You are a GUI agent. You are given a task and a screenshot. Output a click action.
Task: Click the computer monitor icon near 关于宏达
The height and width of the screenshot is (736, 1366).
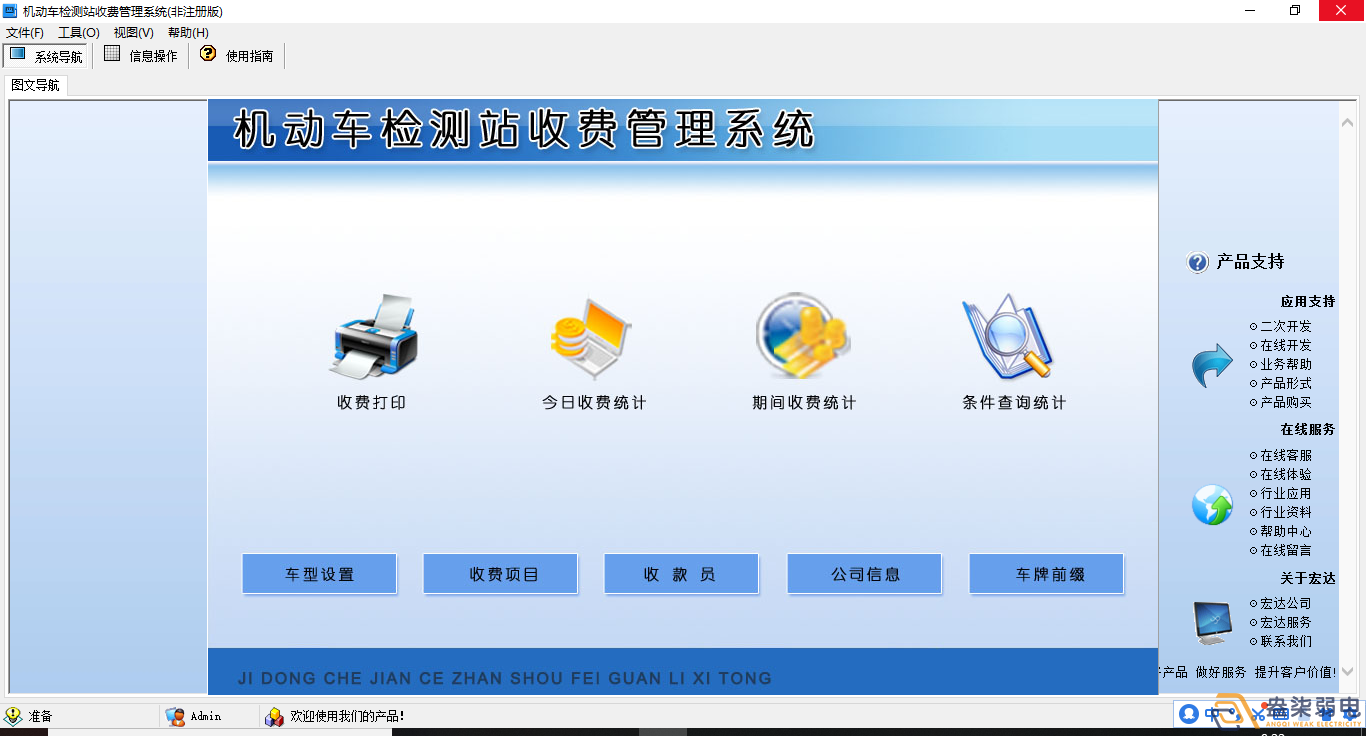(x=1211, y=621)
